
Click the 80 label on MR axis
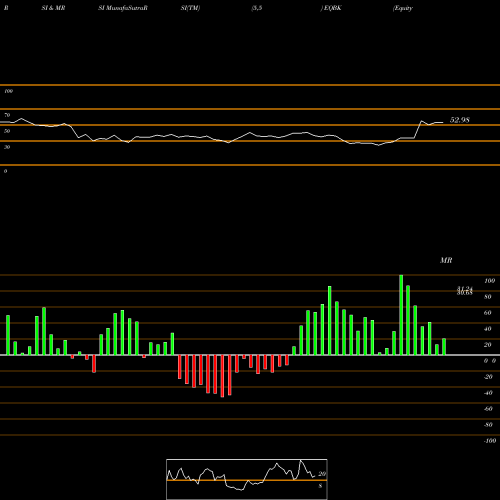pos(488,297)
